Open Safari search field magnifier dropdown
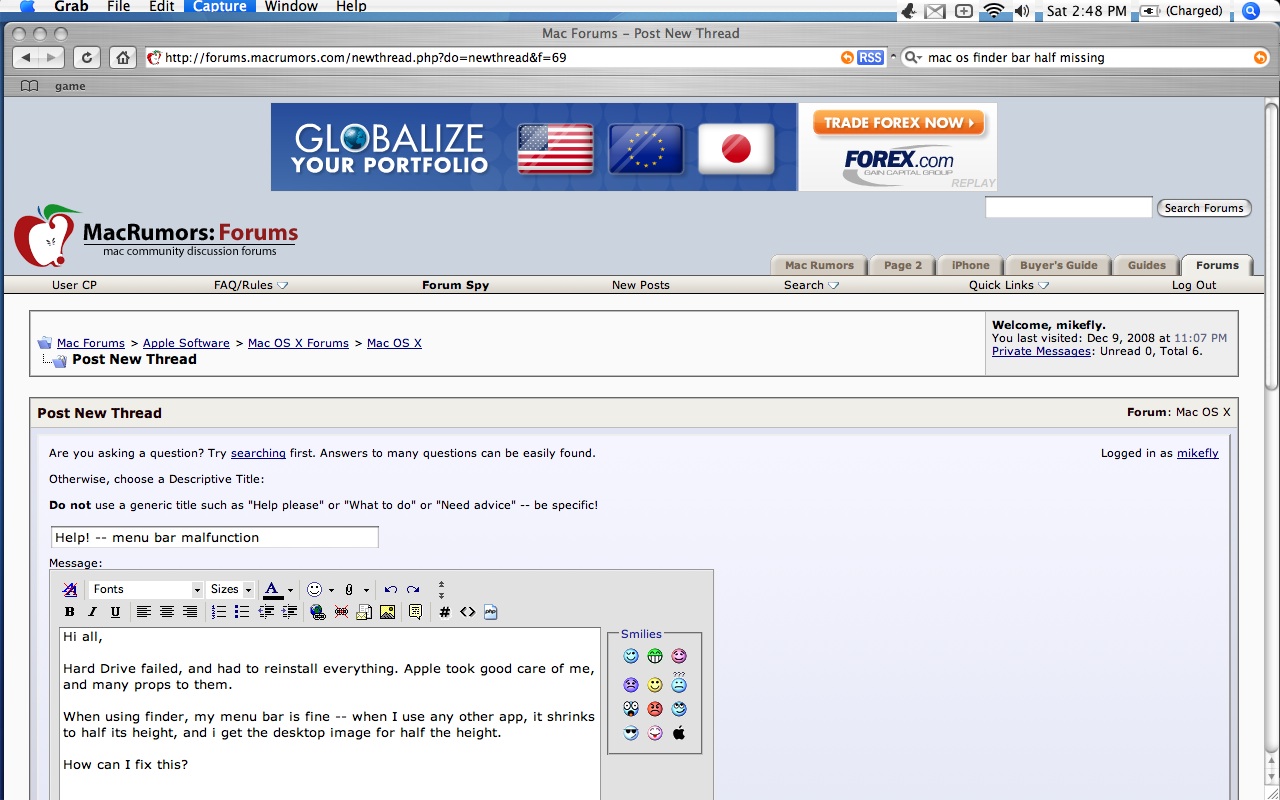Viewport: 1280px width, 800px height. coord(913,58)
